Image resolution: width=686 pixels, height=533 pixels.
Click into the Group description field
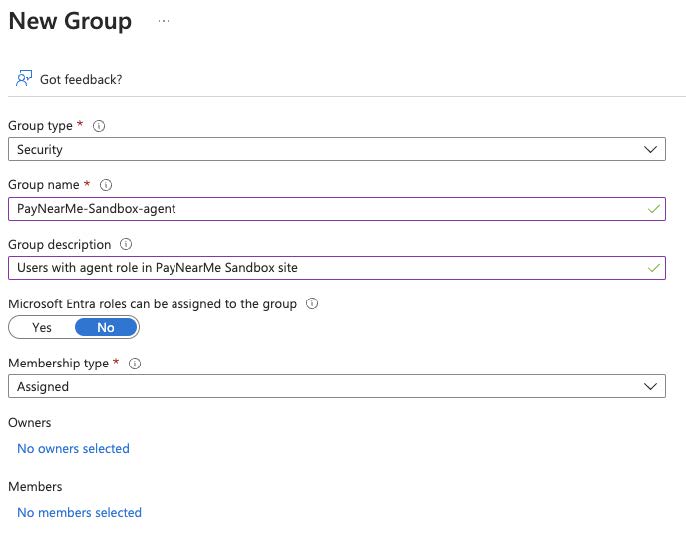coord(337,268)
